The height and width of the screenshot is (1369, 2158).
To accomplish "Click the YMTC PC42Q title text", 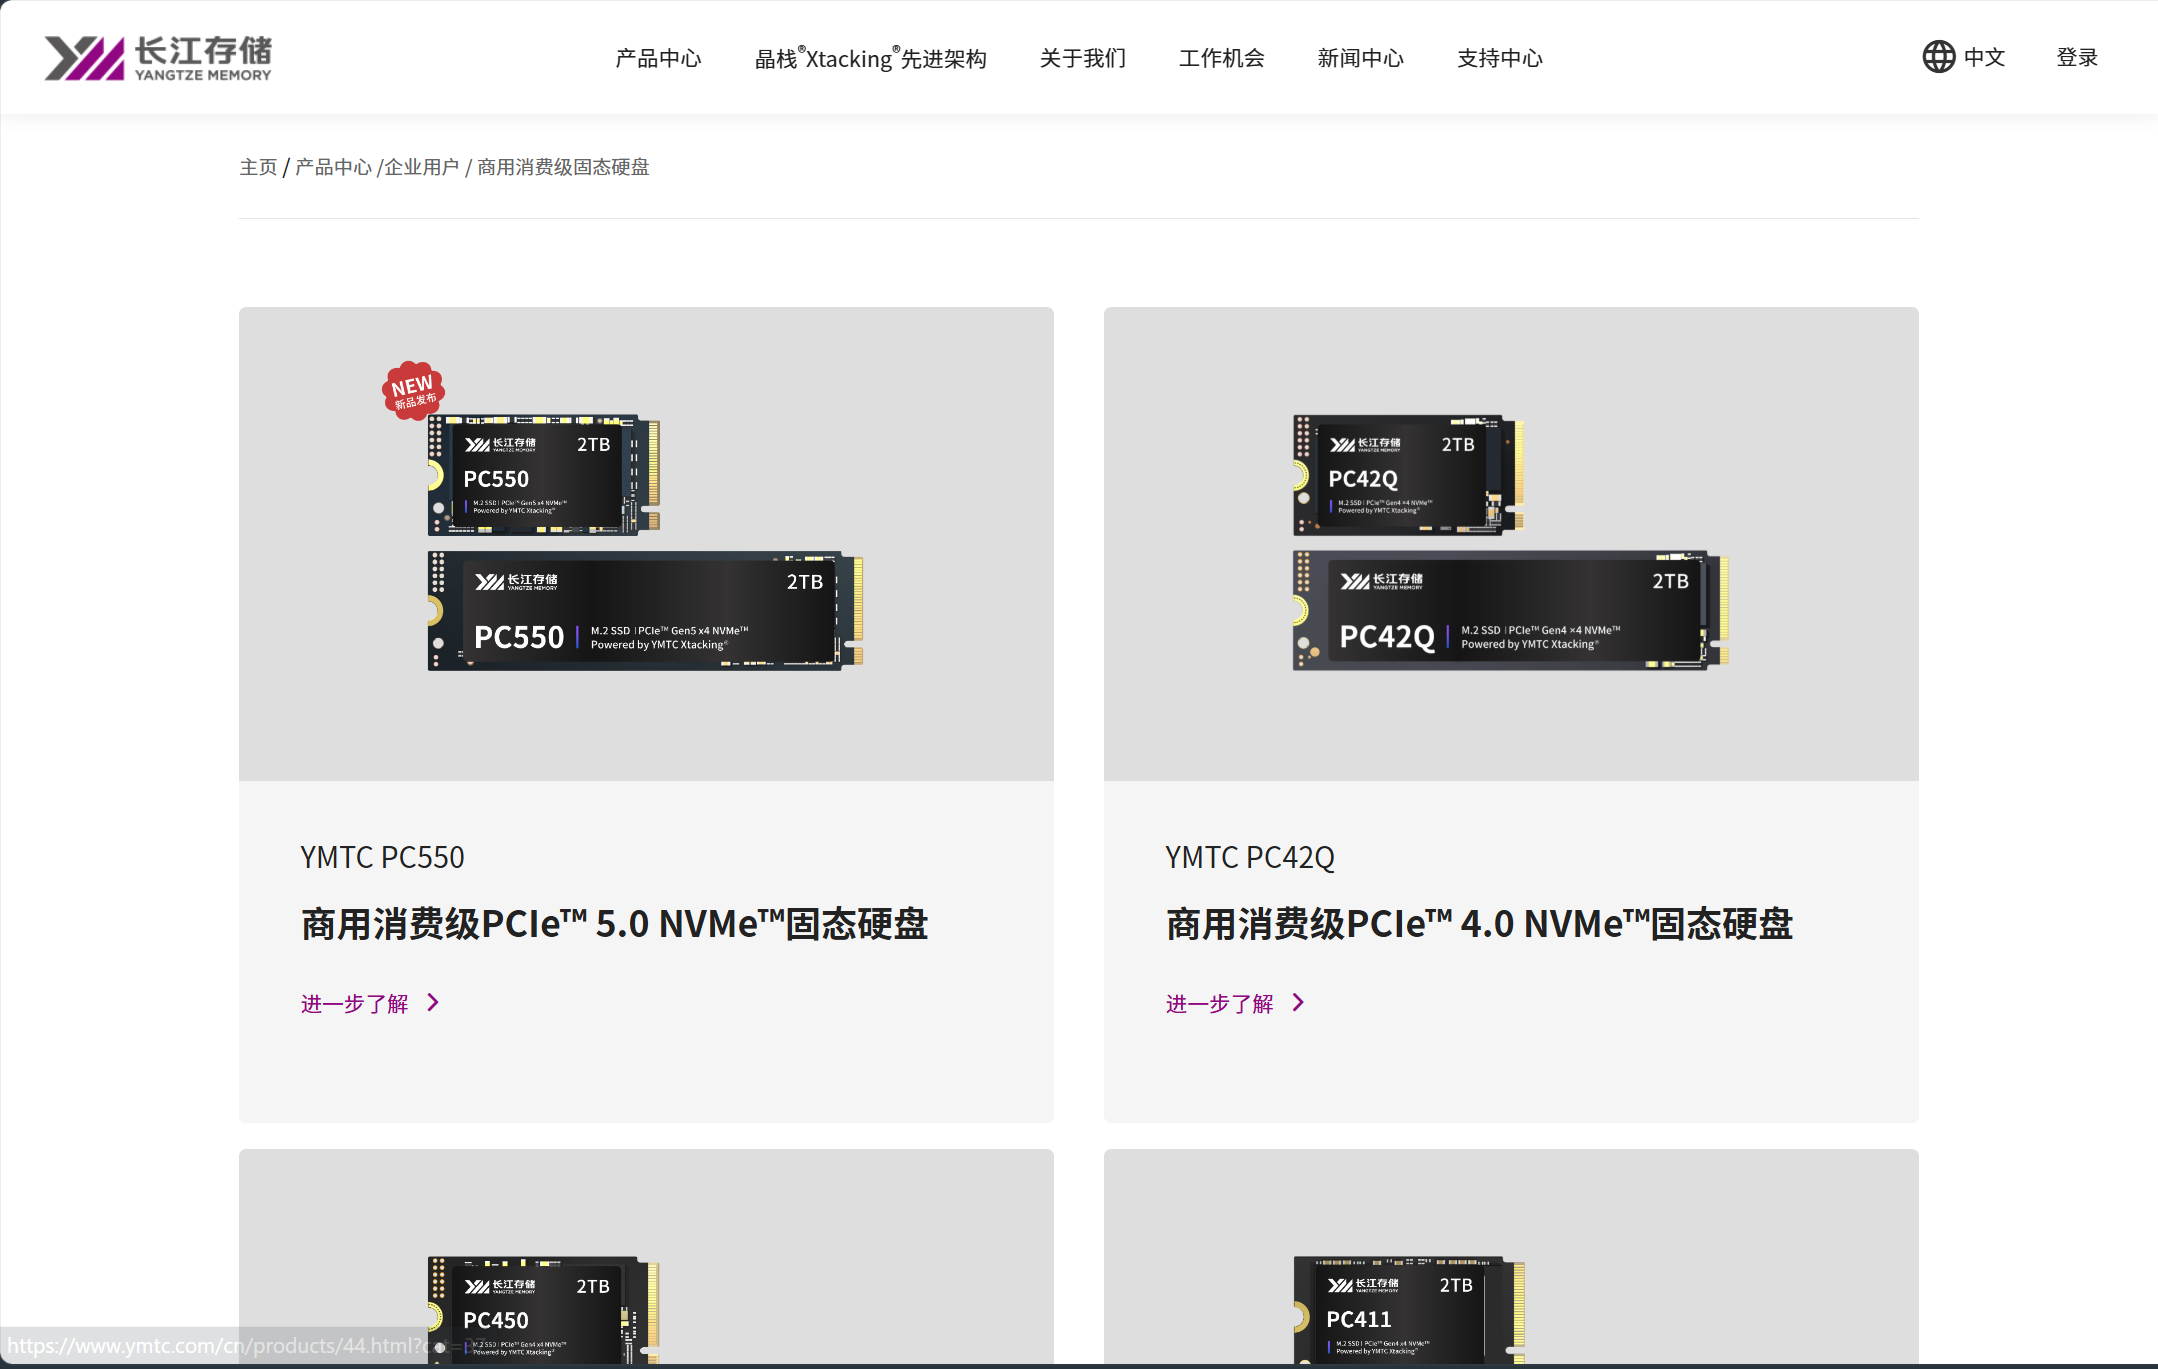I will coord(1250,857).
